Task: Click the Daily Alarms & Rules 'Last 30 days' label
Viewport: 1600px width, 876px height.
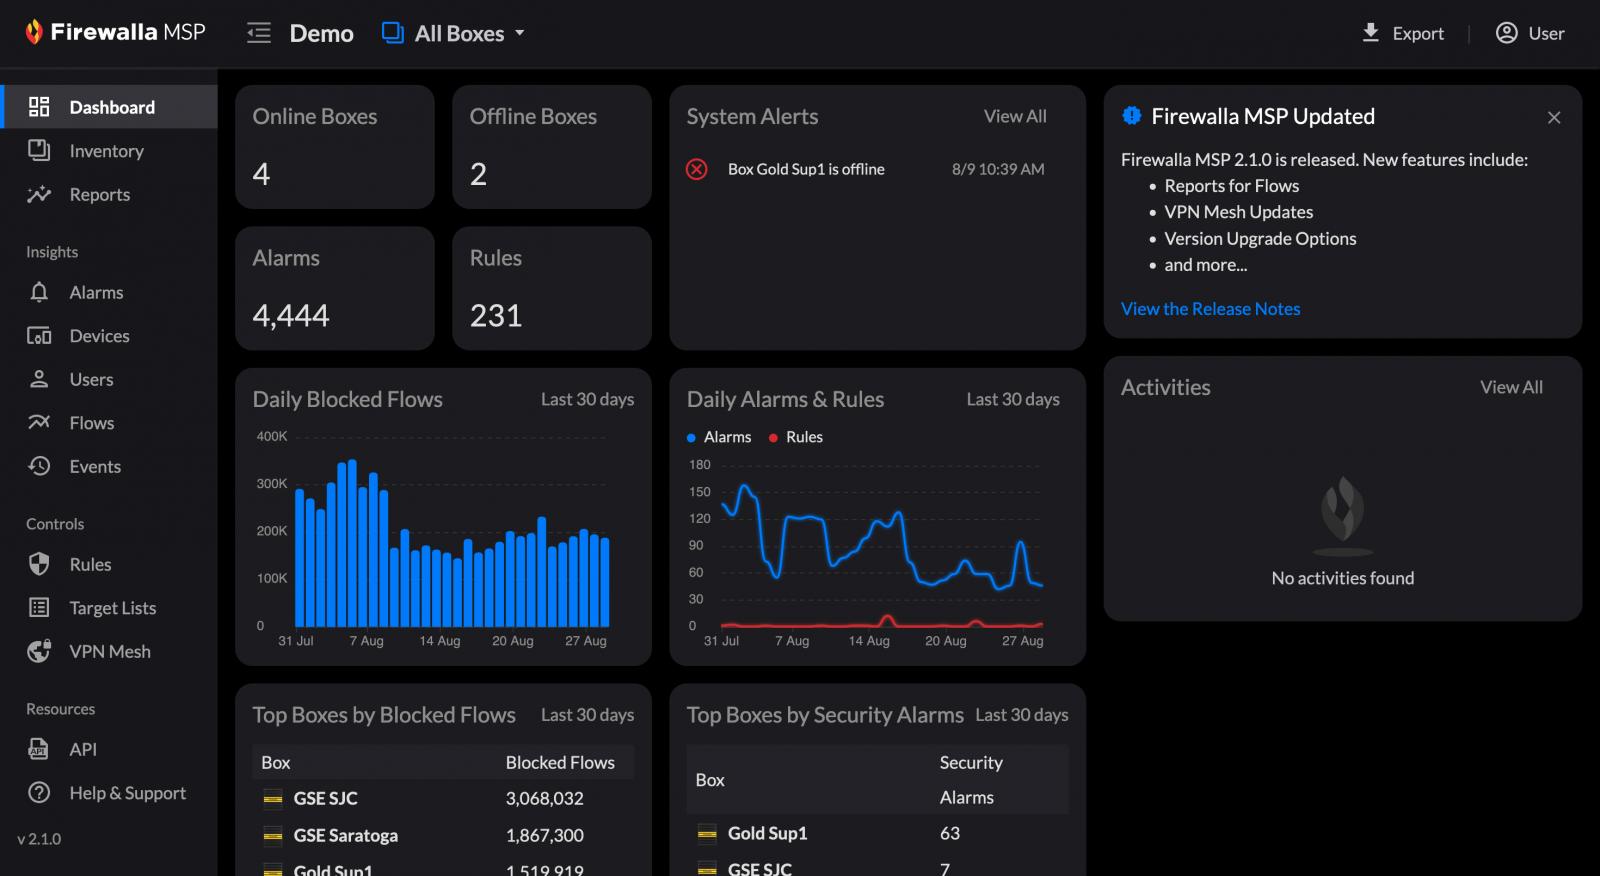Action: click(x=1013, y=399)
